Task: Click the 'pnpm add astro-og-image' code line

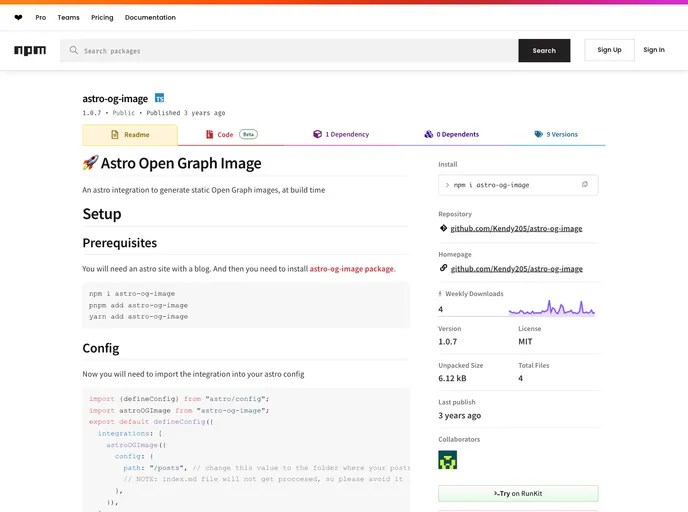Action: pos(138,305)
